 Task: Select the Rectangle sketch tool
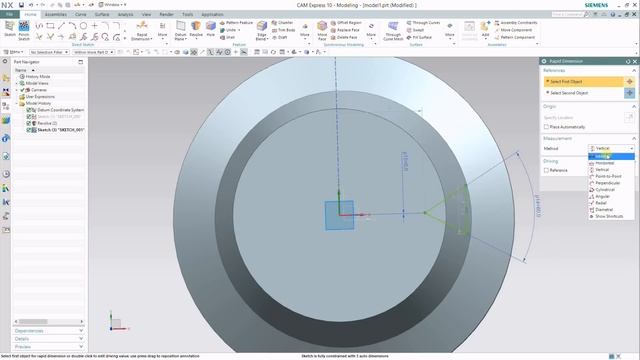click(x=50, y=26)
